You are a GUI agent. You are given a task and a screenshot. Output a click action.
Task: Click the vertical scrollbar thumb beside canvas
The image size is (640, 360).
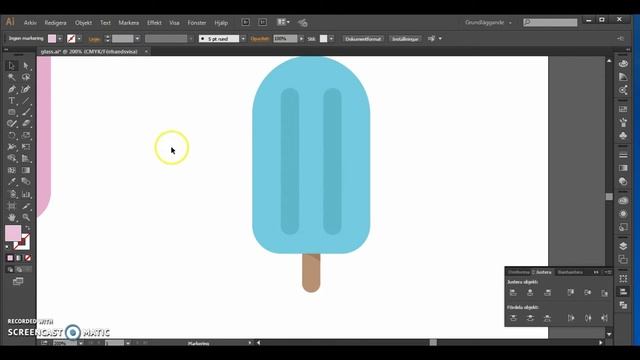click(609, 197)
